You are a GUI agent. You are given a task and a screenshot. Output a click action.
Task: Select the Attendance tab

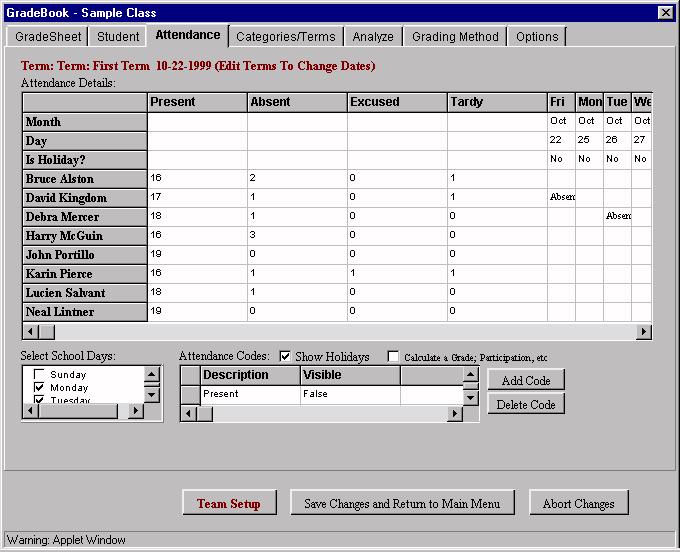click(x=187, y=35)
